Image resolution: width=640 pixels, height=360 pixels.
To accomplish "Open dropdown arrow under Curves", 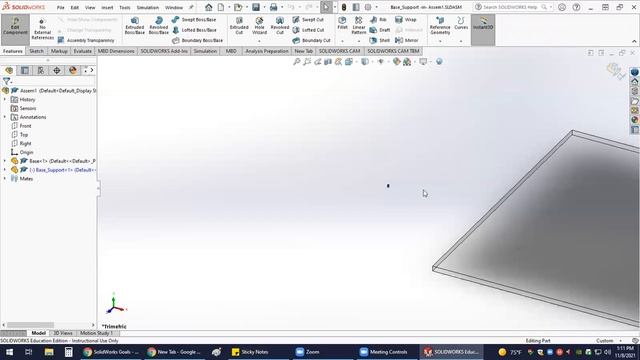I will [461, 41].
